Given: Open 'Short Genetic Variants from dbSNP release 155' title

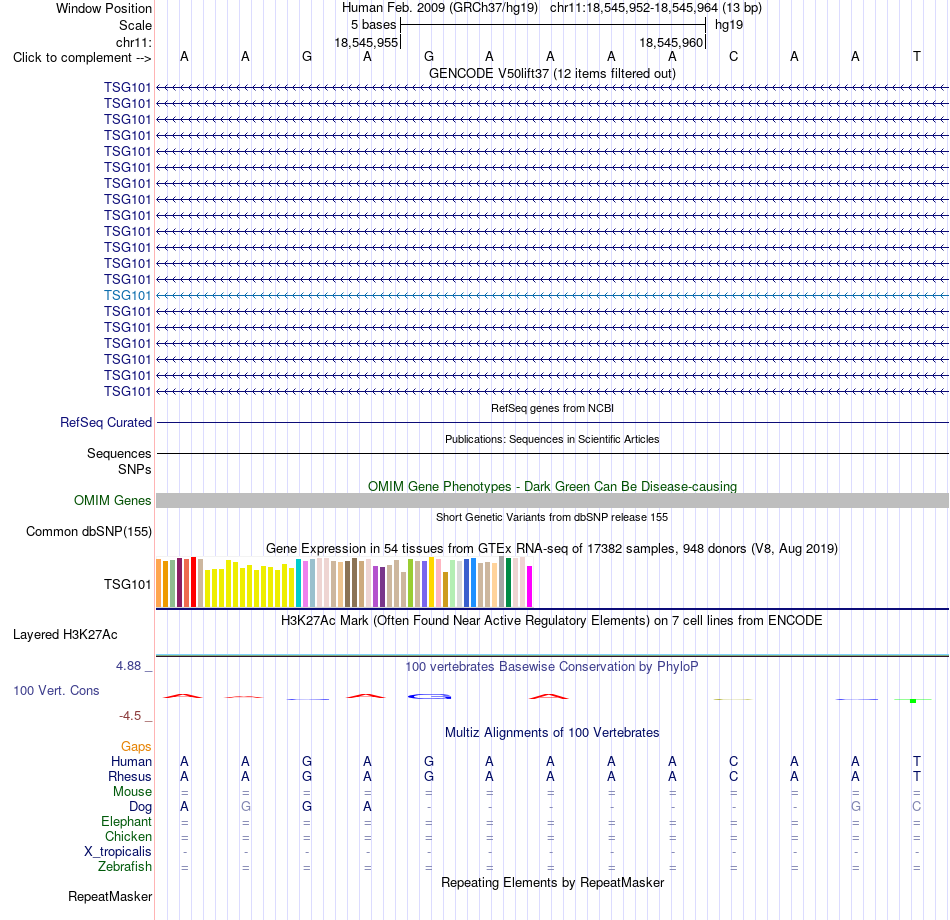Looking at the screenshot, I should click(552, 517).
